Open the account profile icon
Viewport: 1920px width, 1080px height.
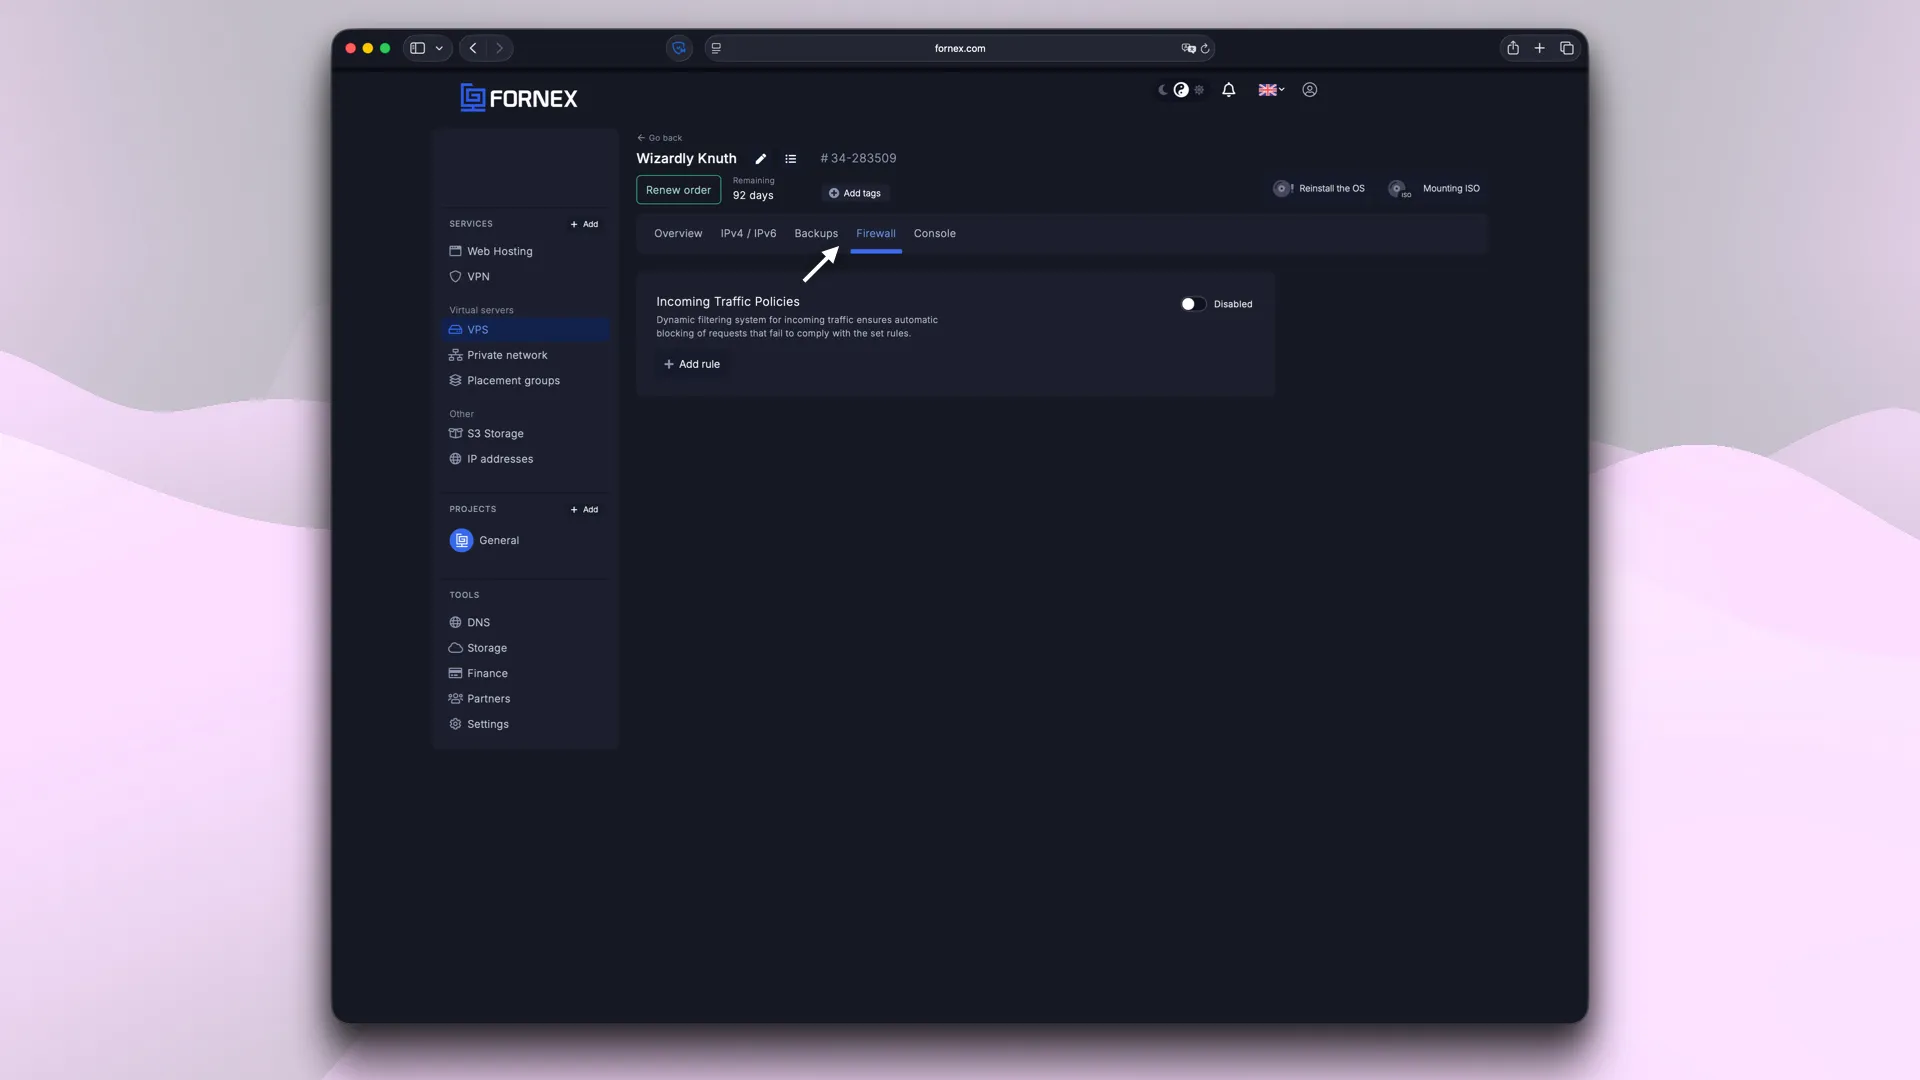(1309, 90)
